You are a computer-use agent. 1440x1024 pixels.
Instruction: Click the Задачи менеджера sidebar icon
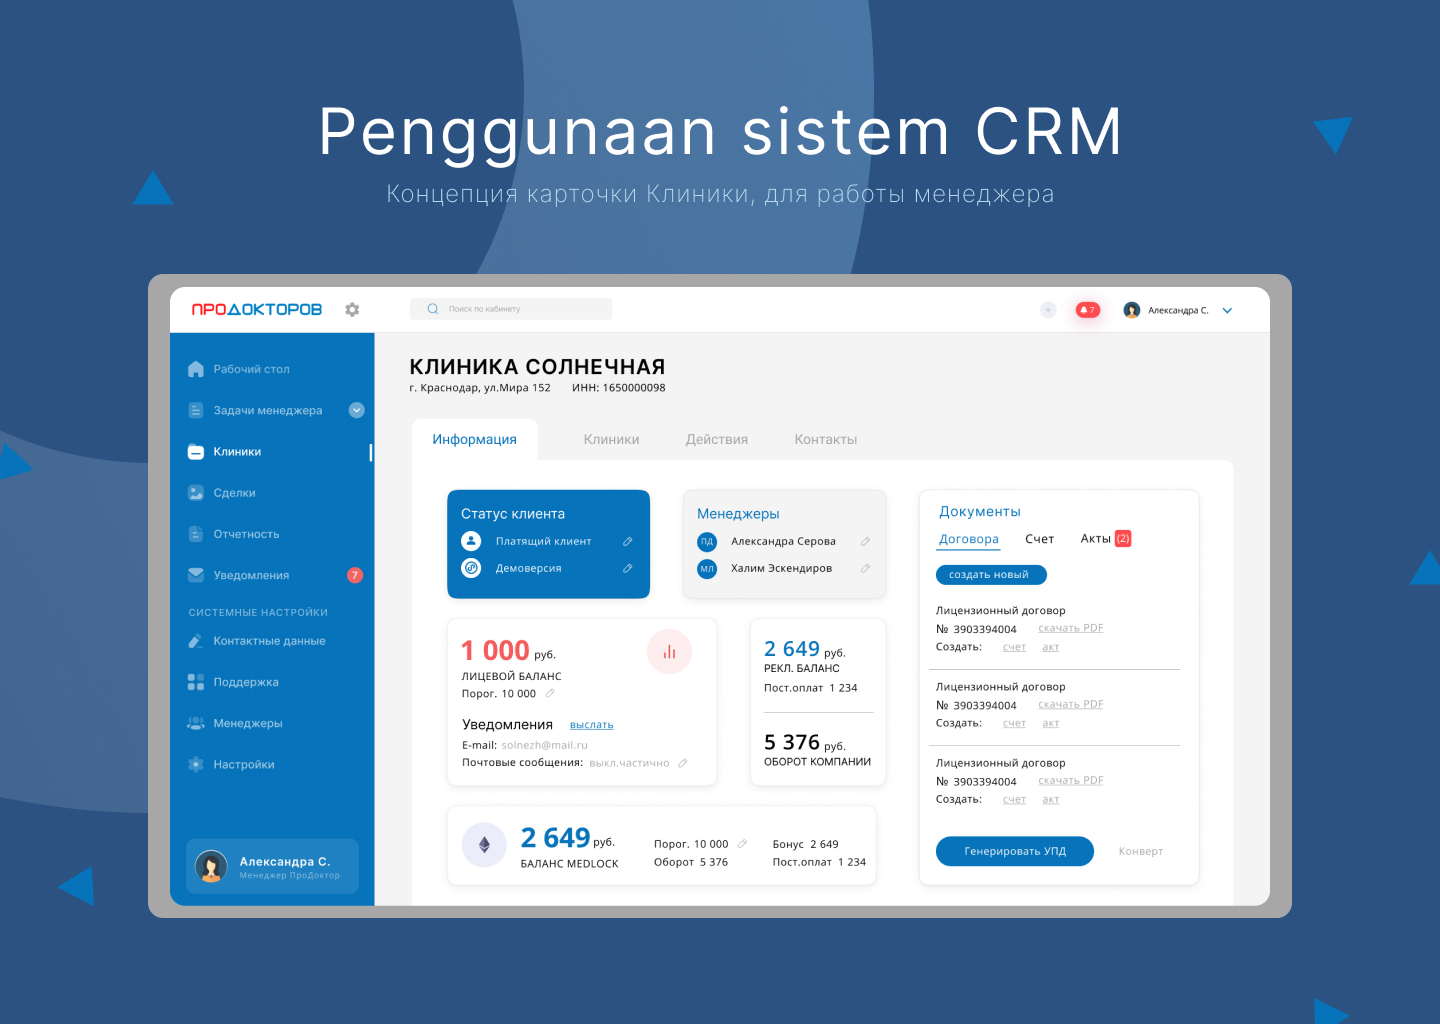point(196,410)
